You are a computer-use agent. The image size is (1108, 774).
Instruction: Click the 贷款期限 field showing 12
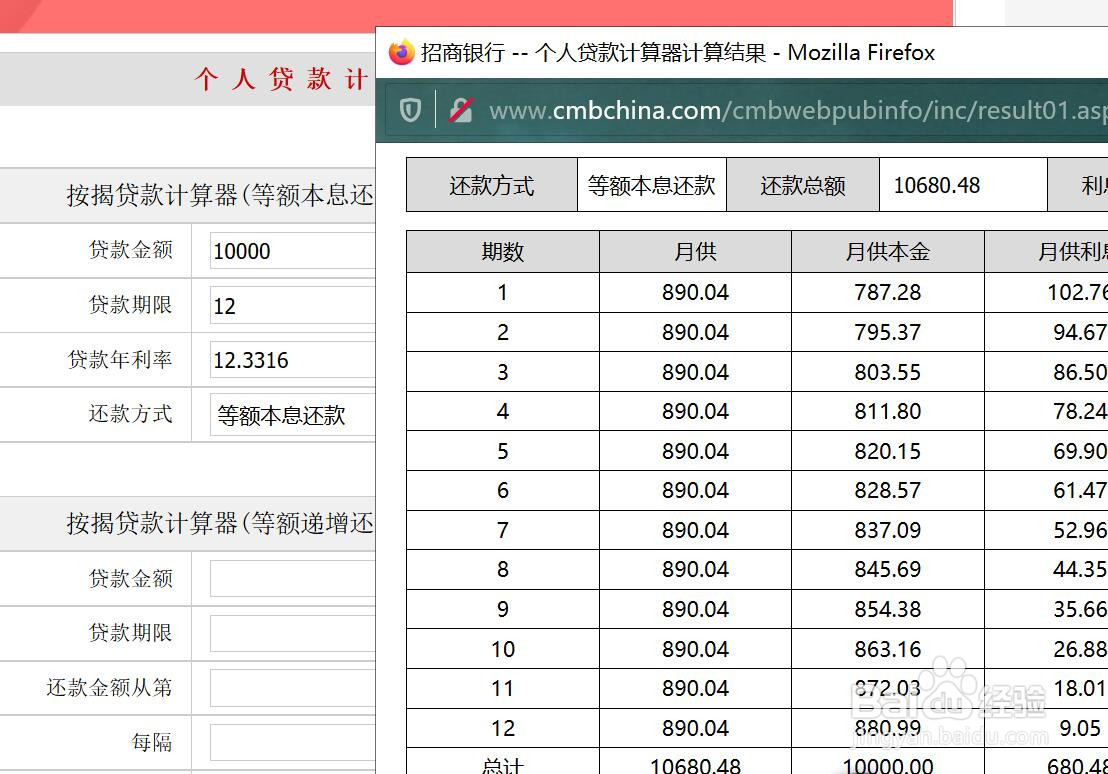click(291, 305)
